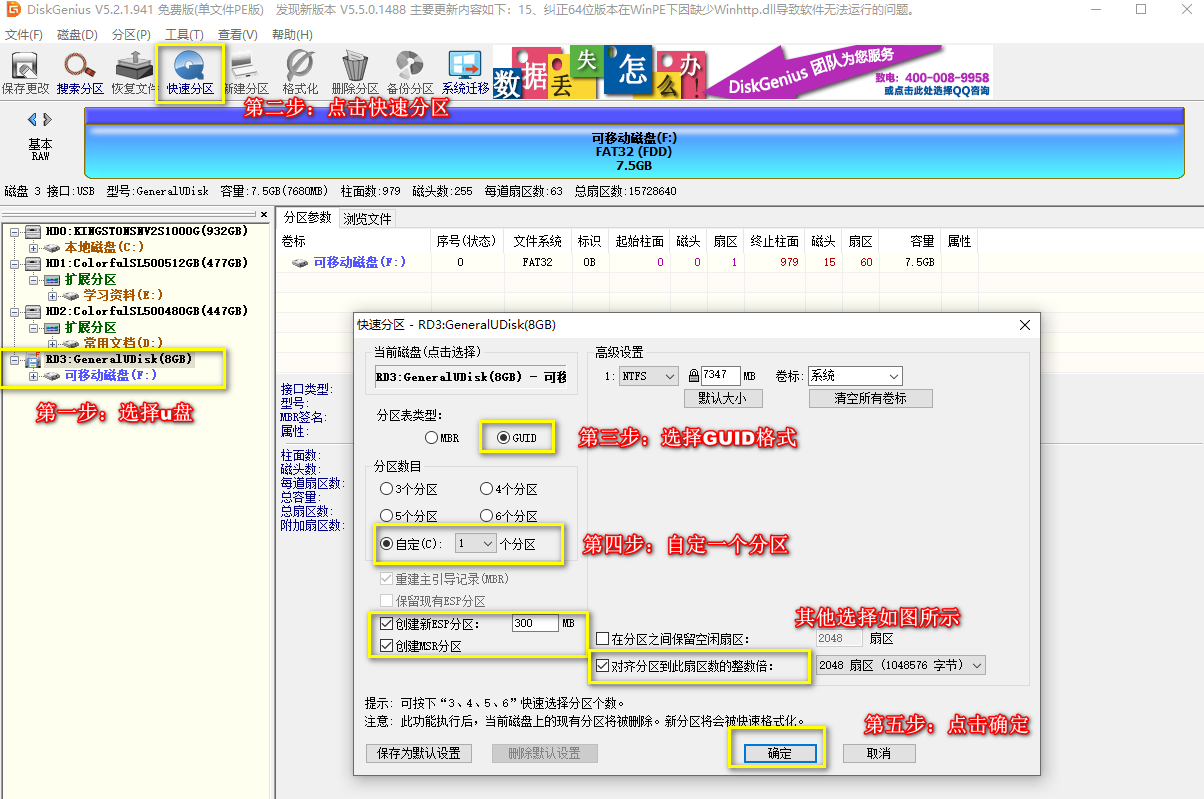This screenshot has height=799, width=1204.
Task: Launch the Recover Files (恢复文件) tool
Action: 134,73
